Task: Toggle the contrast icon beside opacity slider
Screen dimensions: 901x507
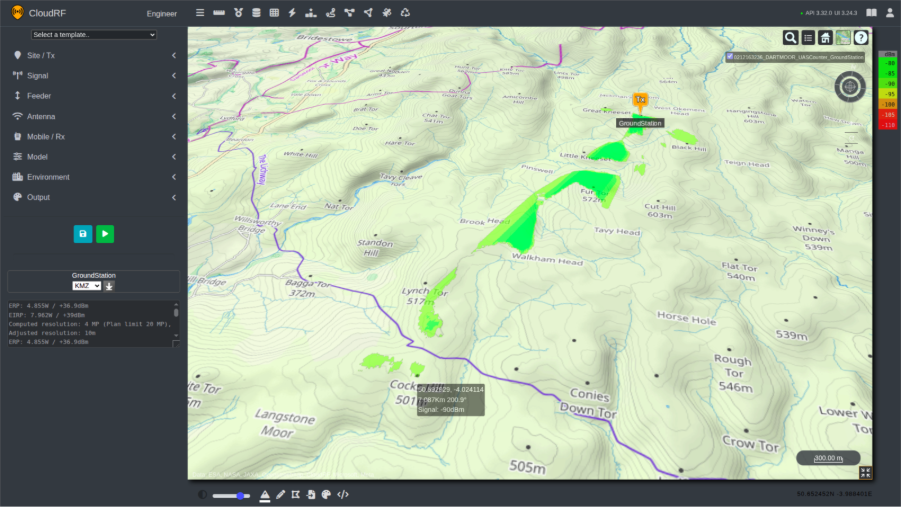Action: (x=203, y=495)
